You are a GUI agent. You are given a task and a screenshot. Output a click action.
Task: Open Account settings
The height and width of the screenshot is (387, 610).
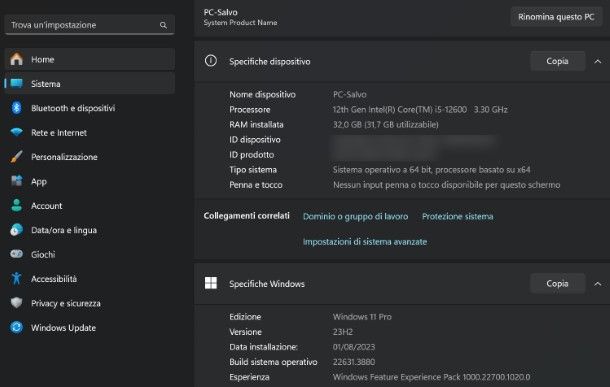pyautogui.click(x=89, y=205)
